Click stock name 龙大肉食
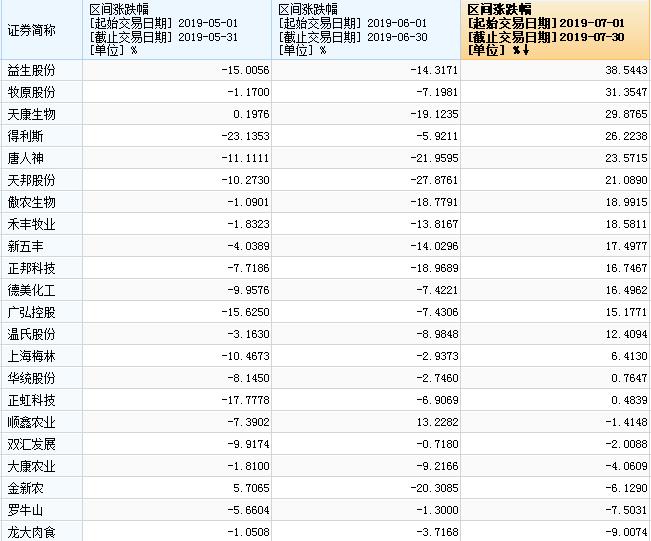 coord(32,532)
